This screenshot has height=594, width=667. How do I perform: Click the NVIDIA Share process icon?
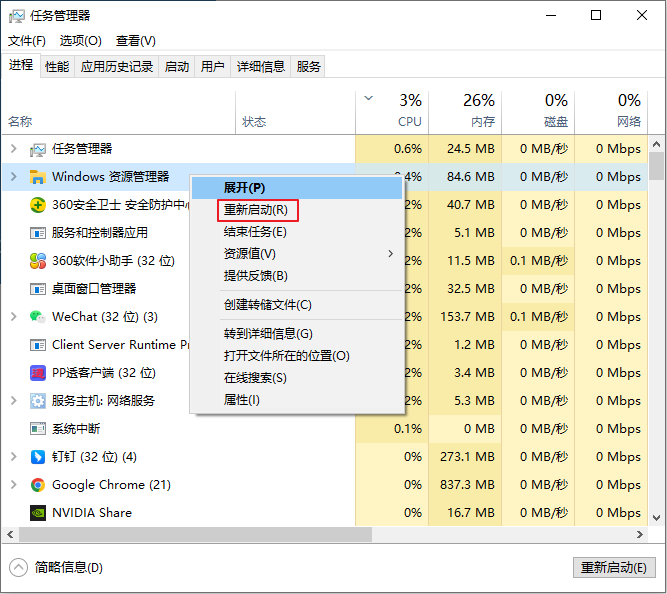[x=37, y=513]
